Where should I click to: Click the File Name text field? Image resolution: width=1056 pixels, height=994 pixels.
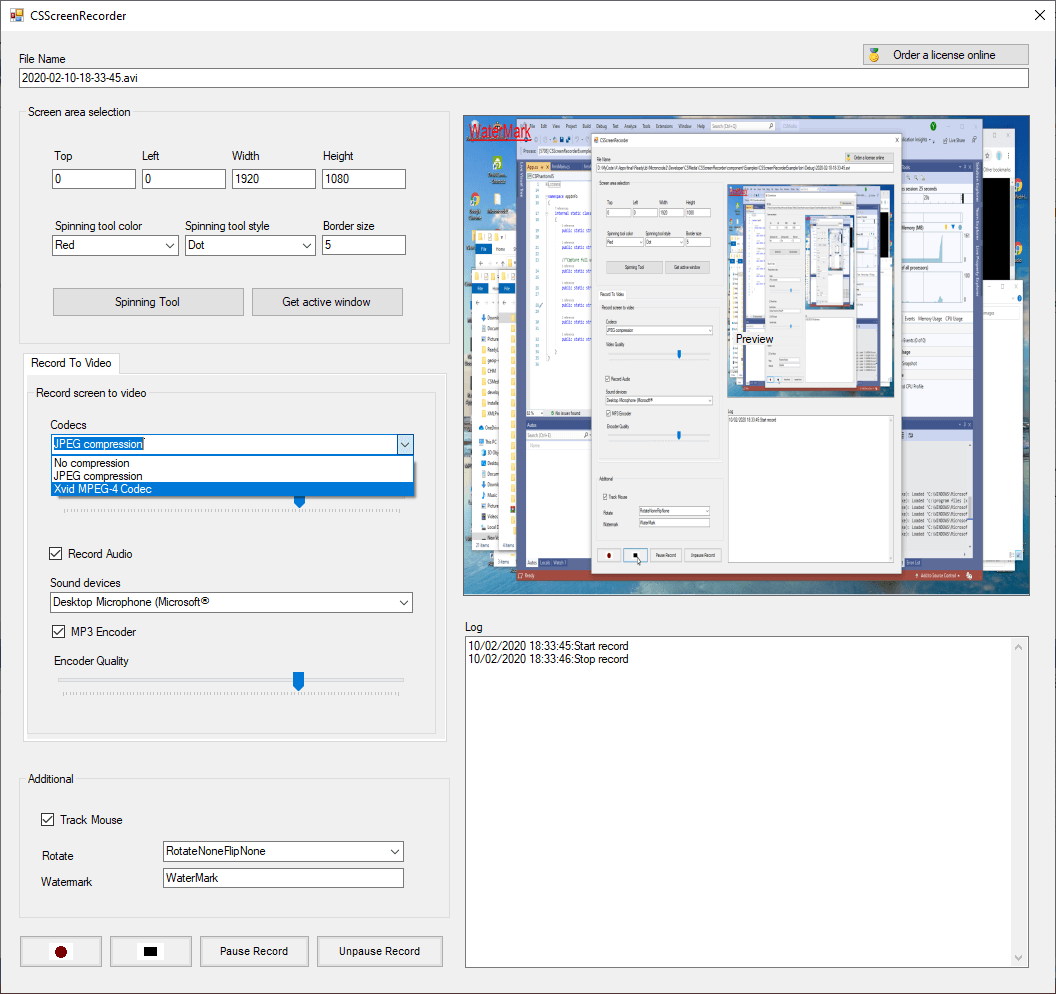pos(523,78)
